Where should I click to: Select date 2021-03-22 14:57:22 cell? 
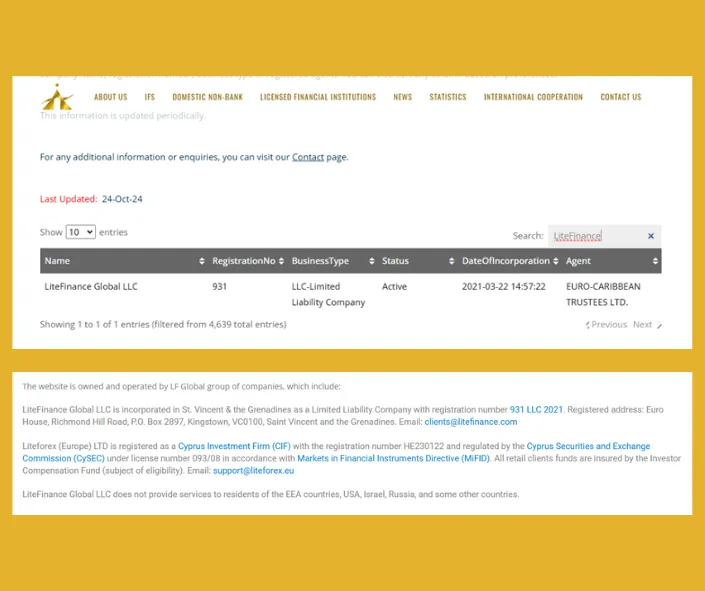[x=504, y=287]
